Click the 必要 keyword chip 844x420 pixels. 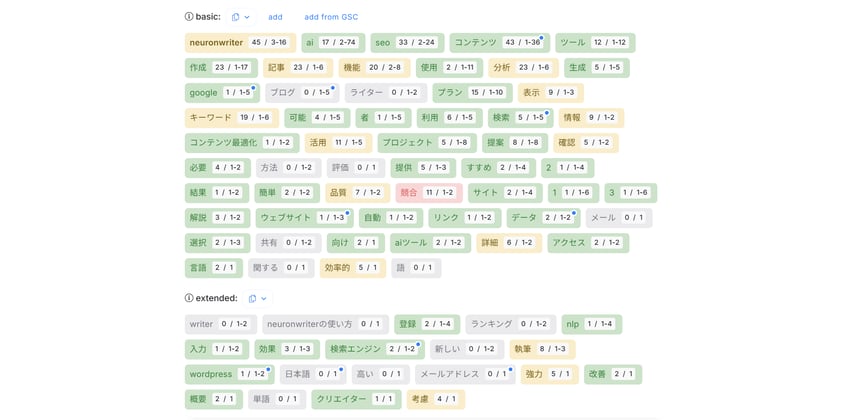pyautogui.click(x=217, y=168)
